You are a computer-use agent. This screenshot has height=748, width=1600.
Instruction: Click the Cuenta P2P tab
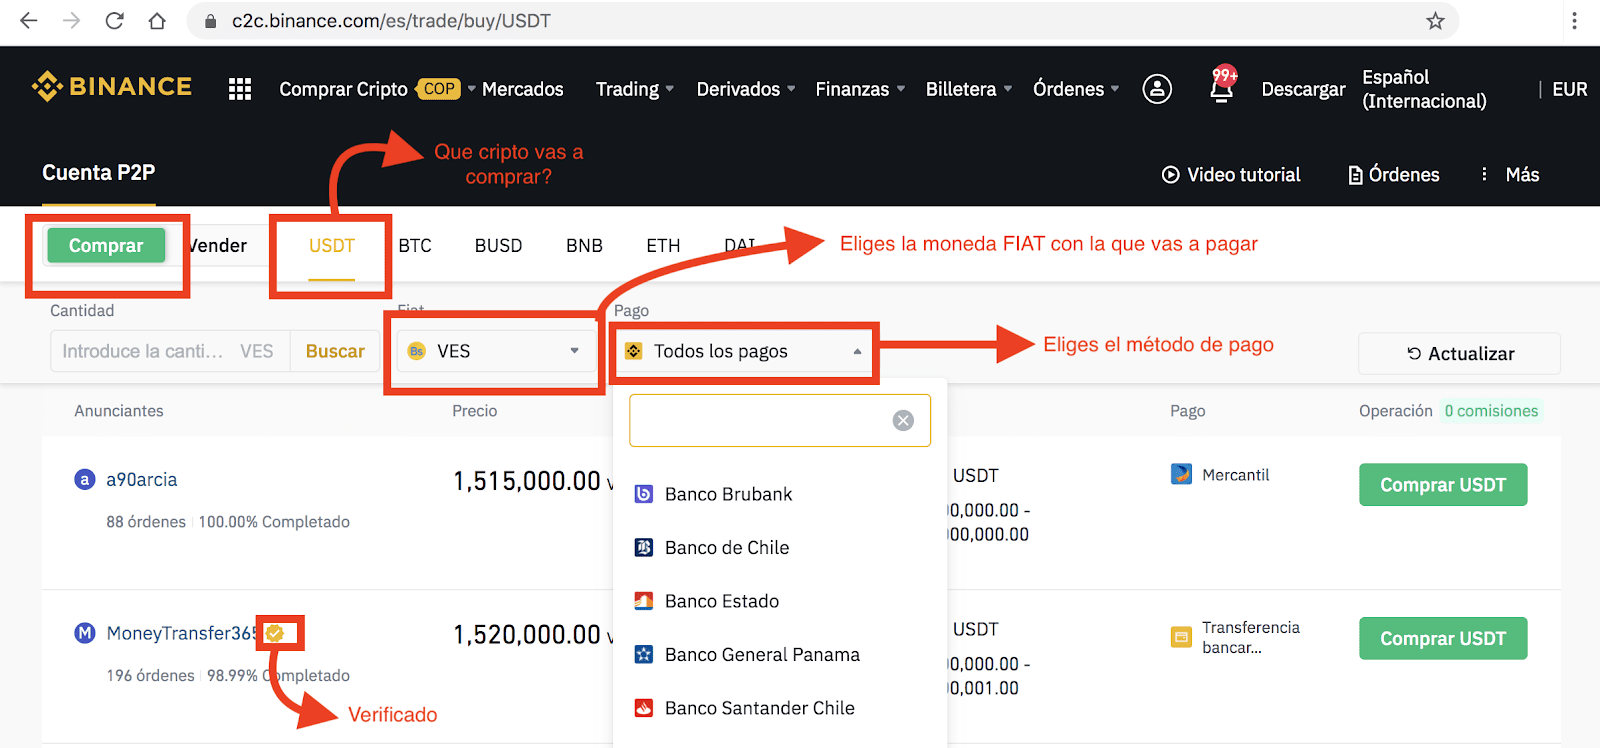click(x=99, y=173)
